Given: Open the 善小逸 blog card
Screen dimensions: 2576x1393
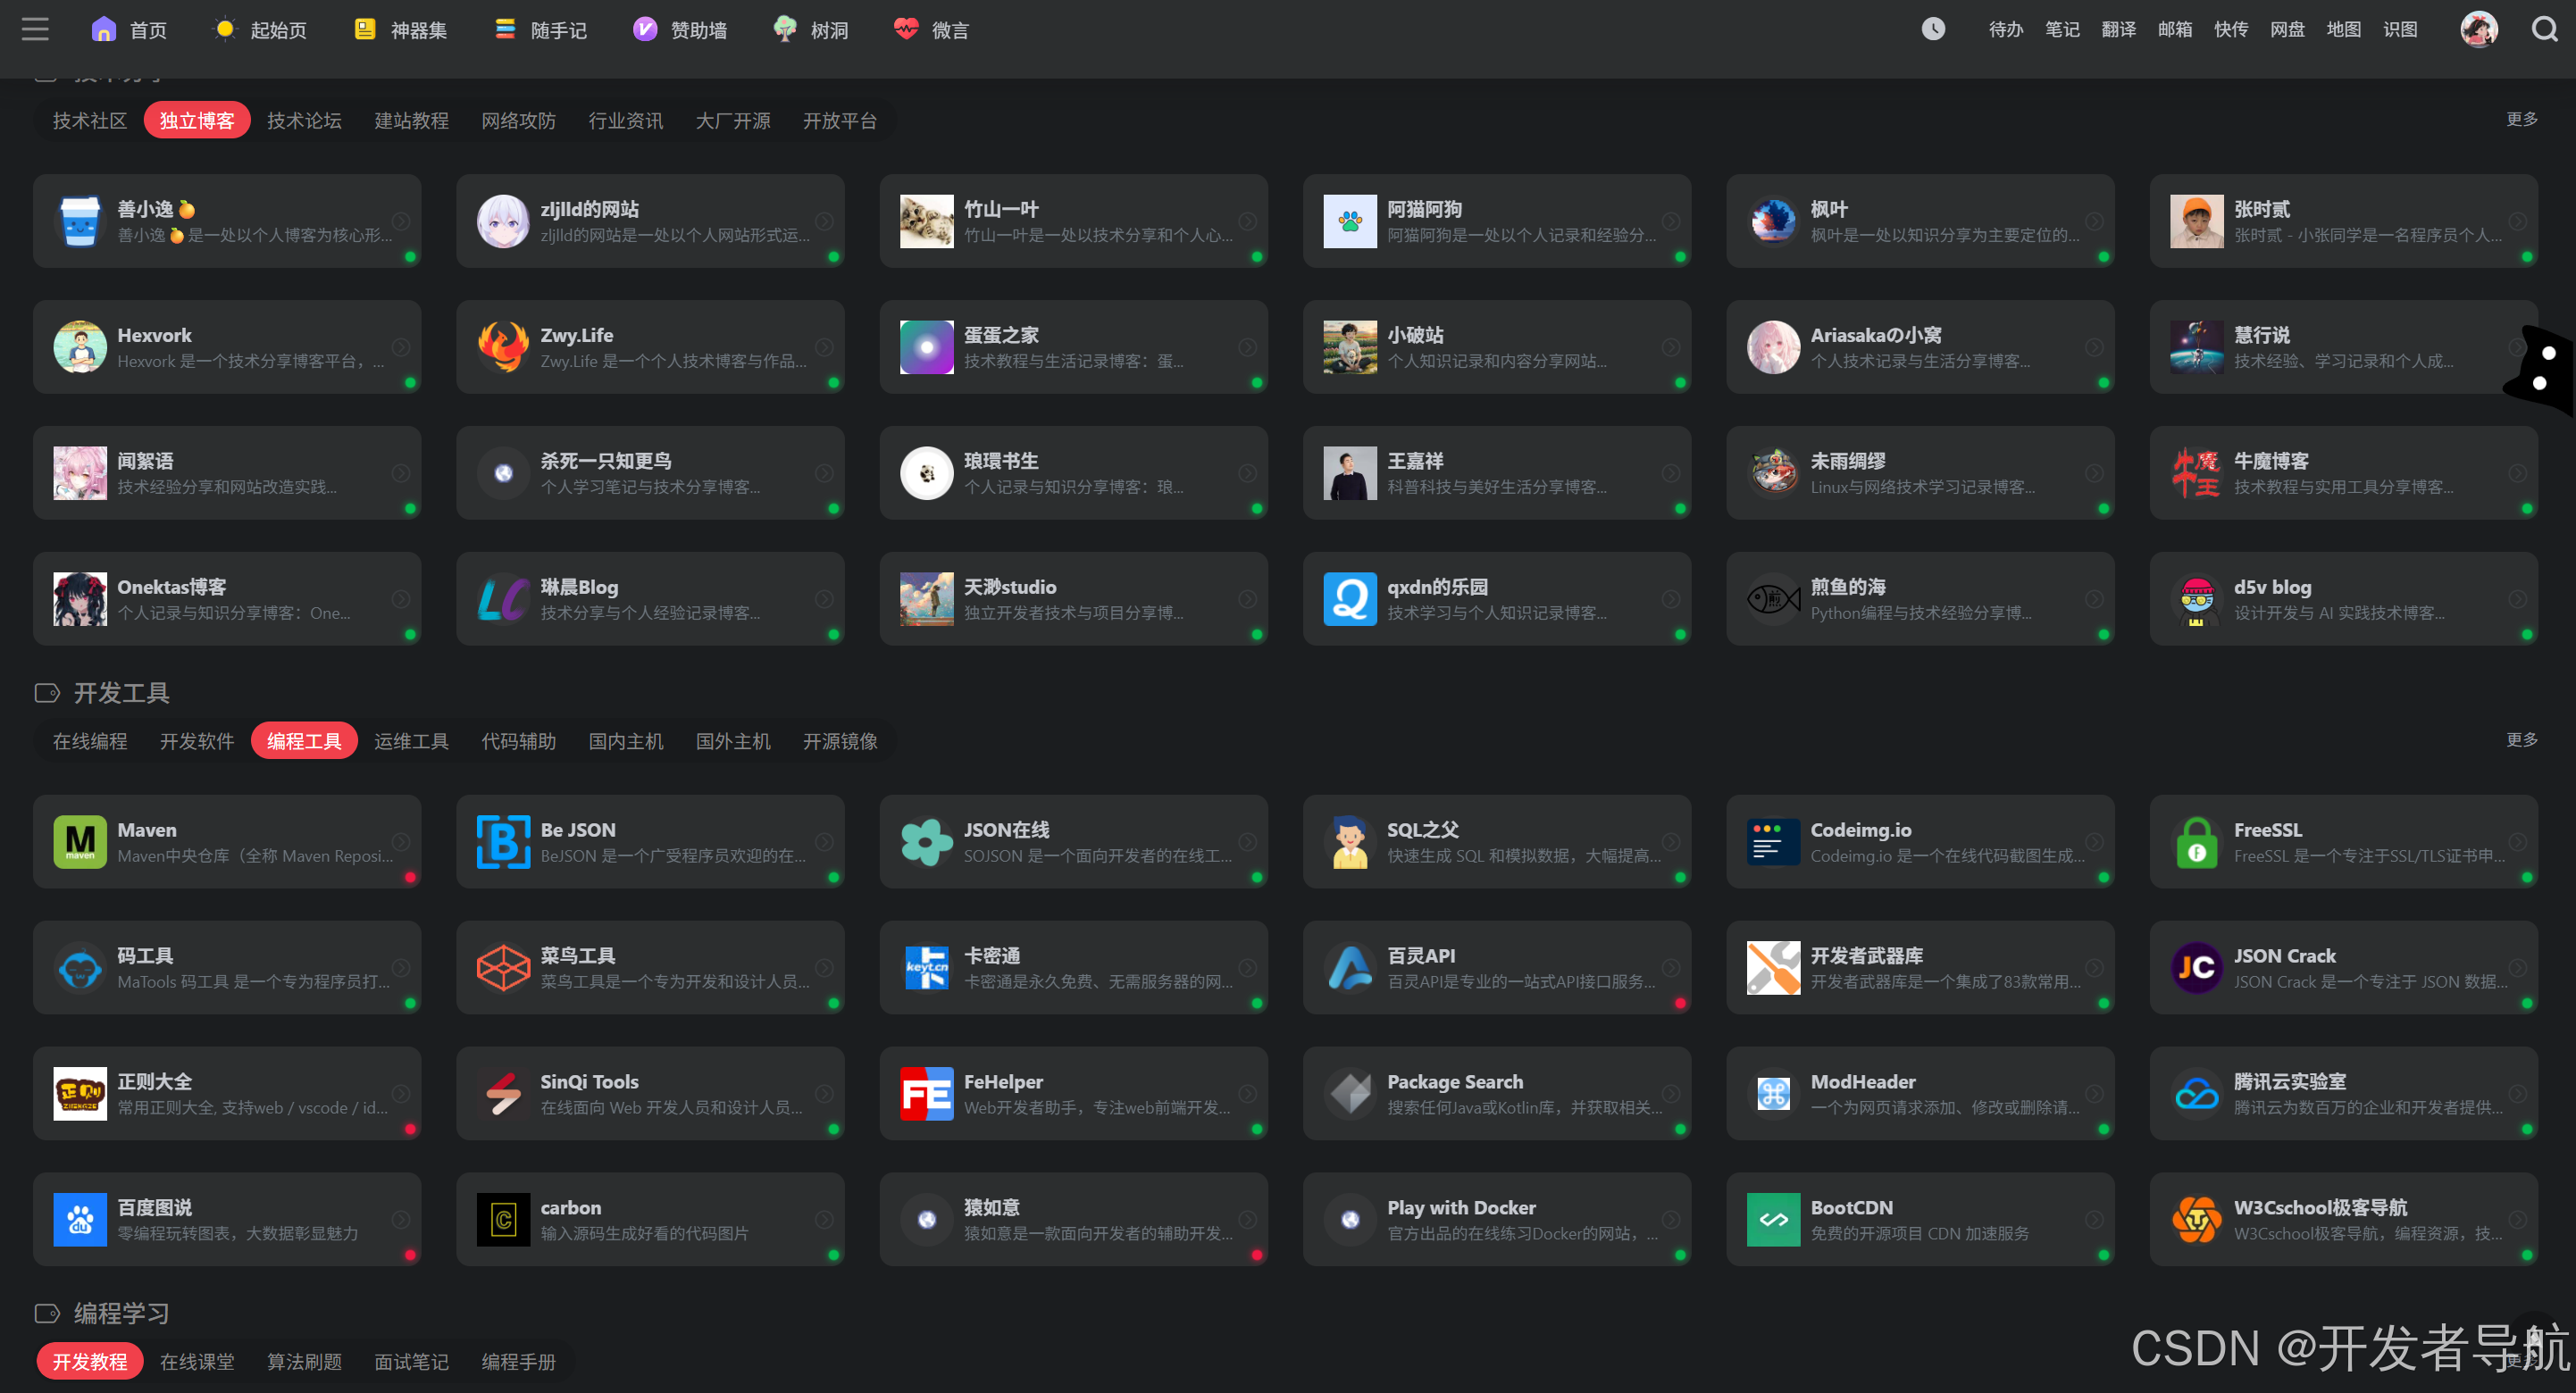Looking at the screenshot, I should (x=227, y=221).
